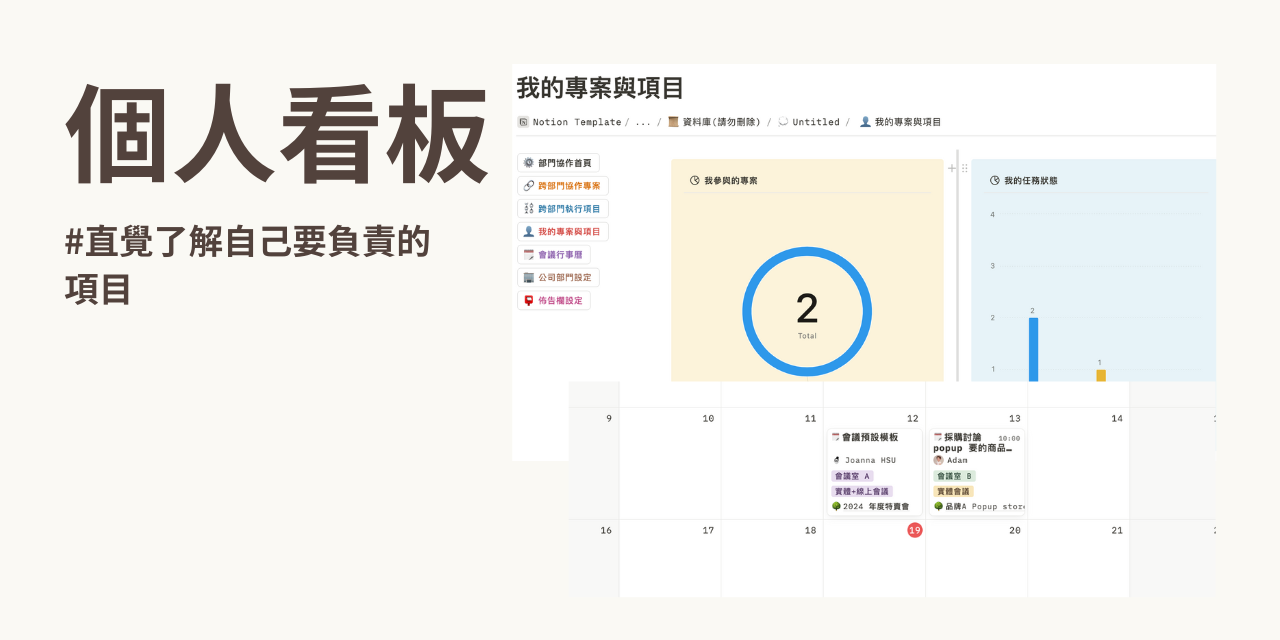Click the chain-link icon beside 跨部門協作專案

click(x=528, y=185)
